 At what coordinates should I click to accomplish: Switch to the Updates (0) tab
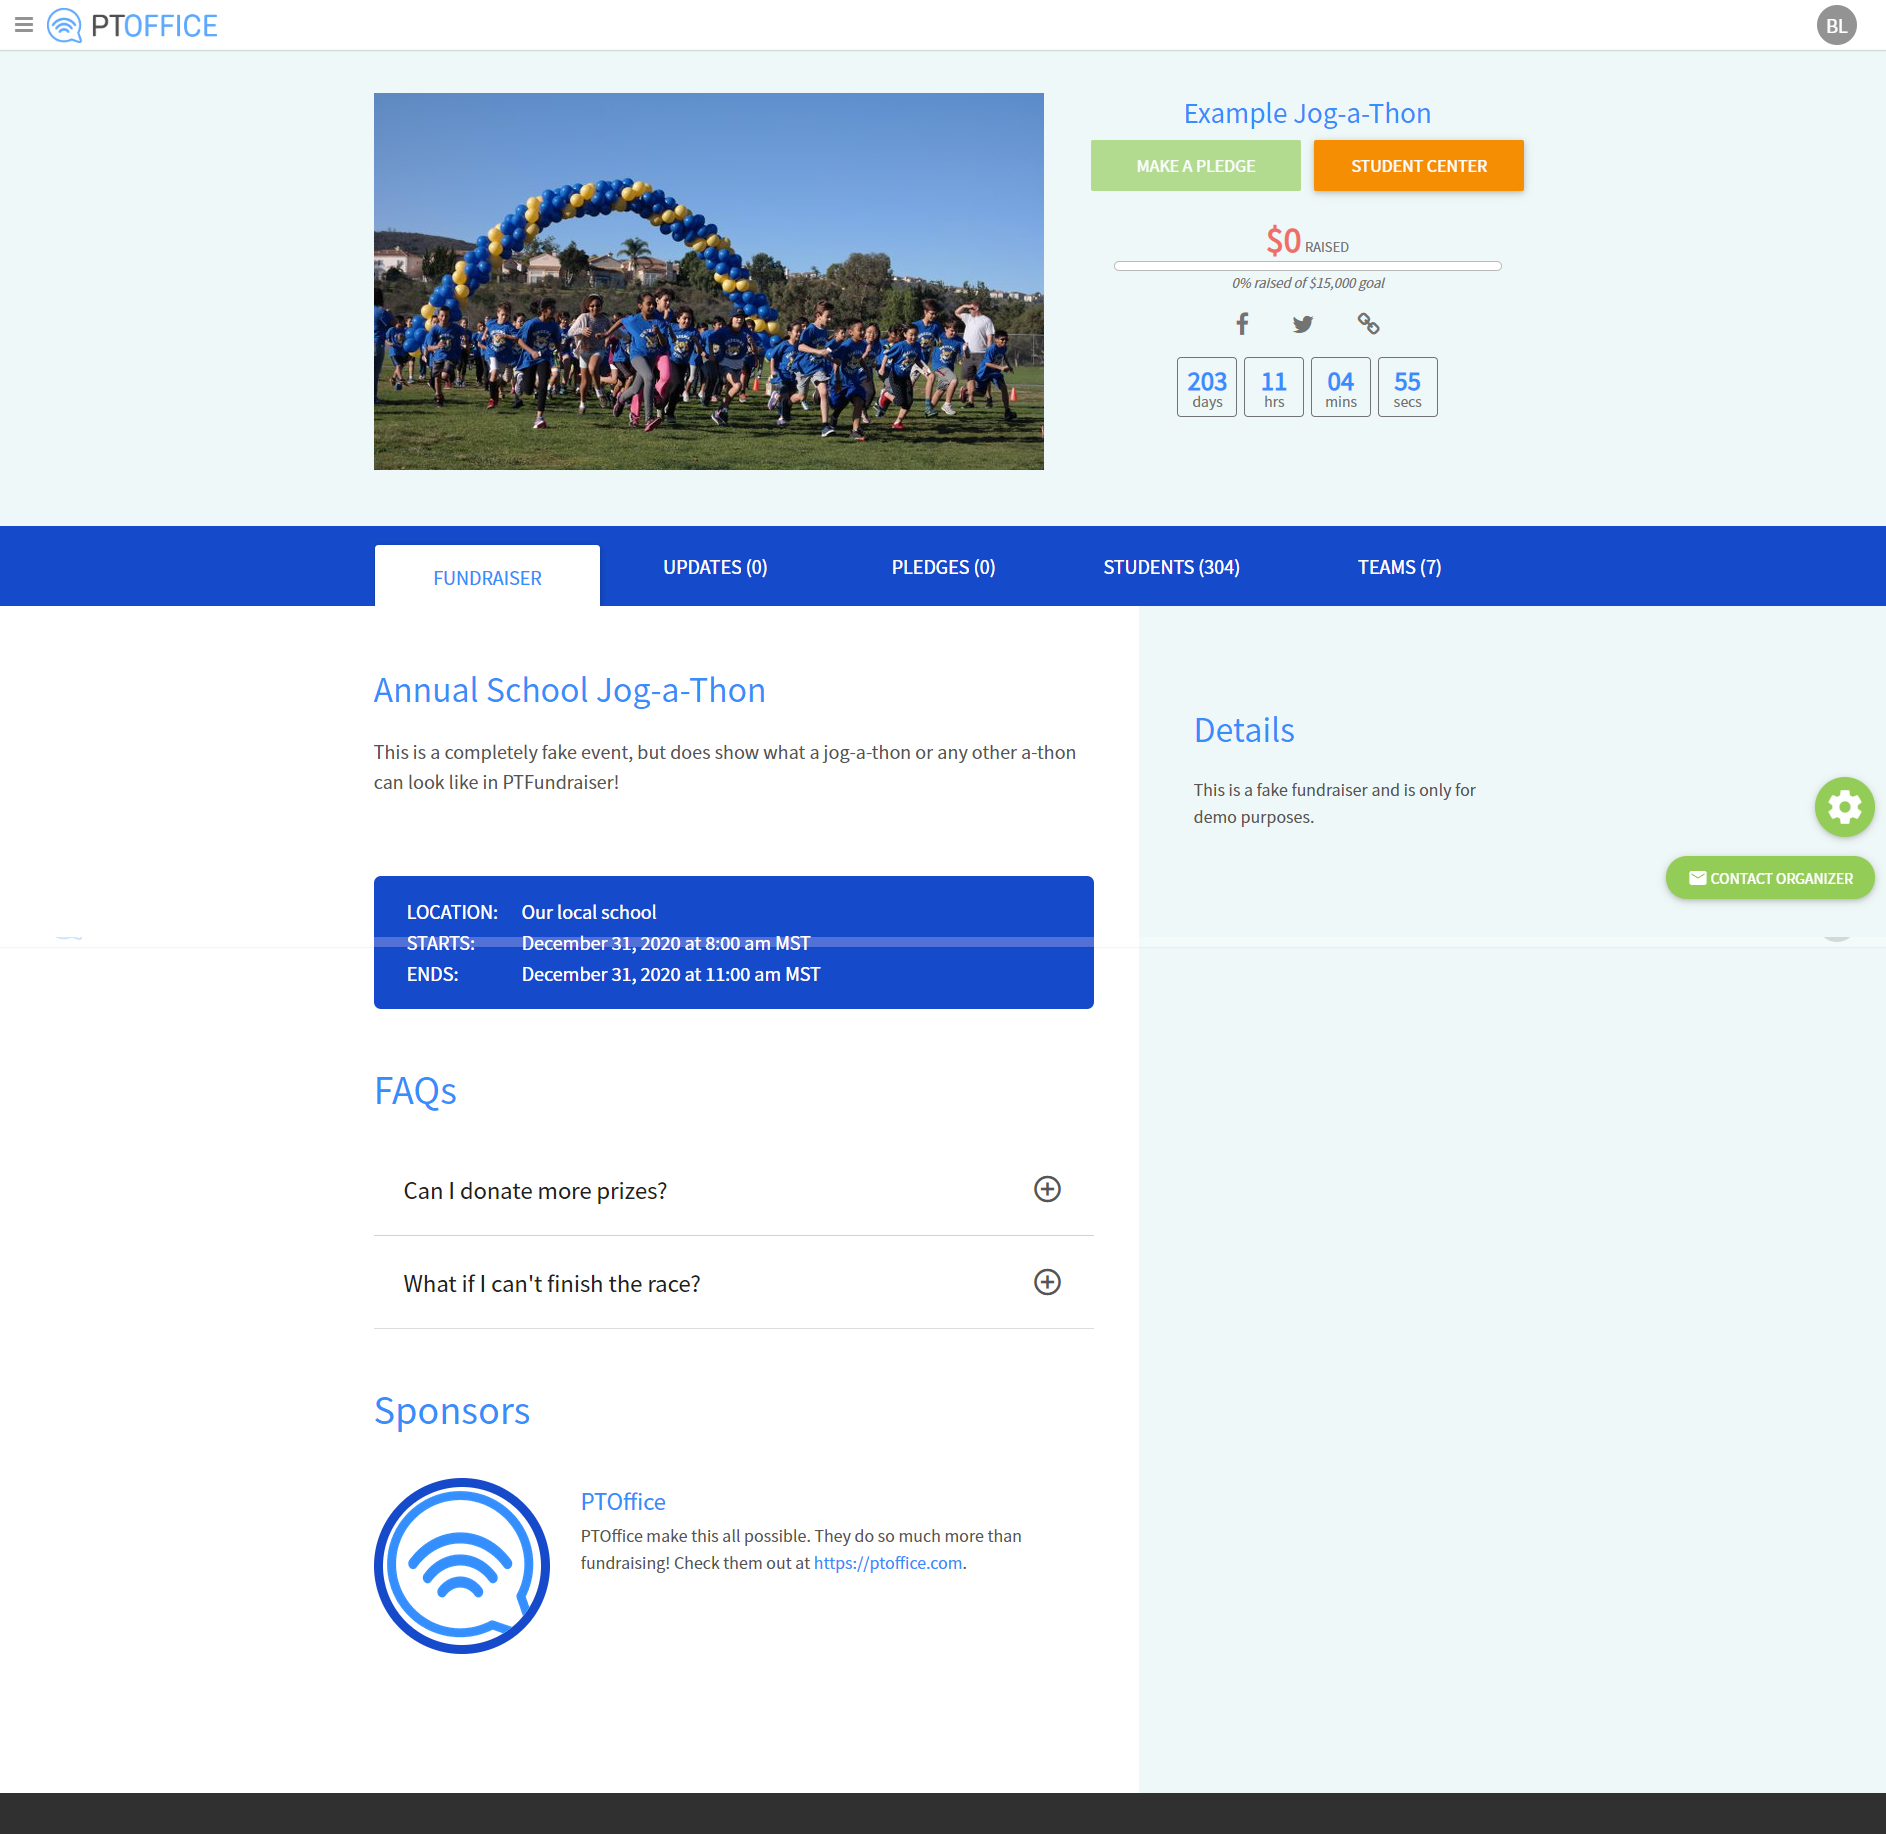(x=715, y=567)
